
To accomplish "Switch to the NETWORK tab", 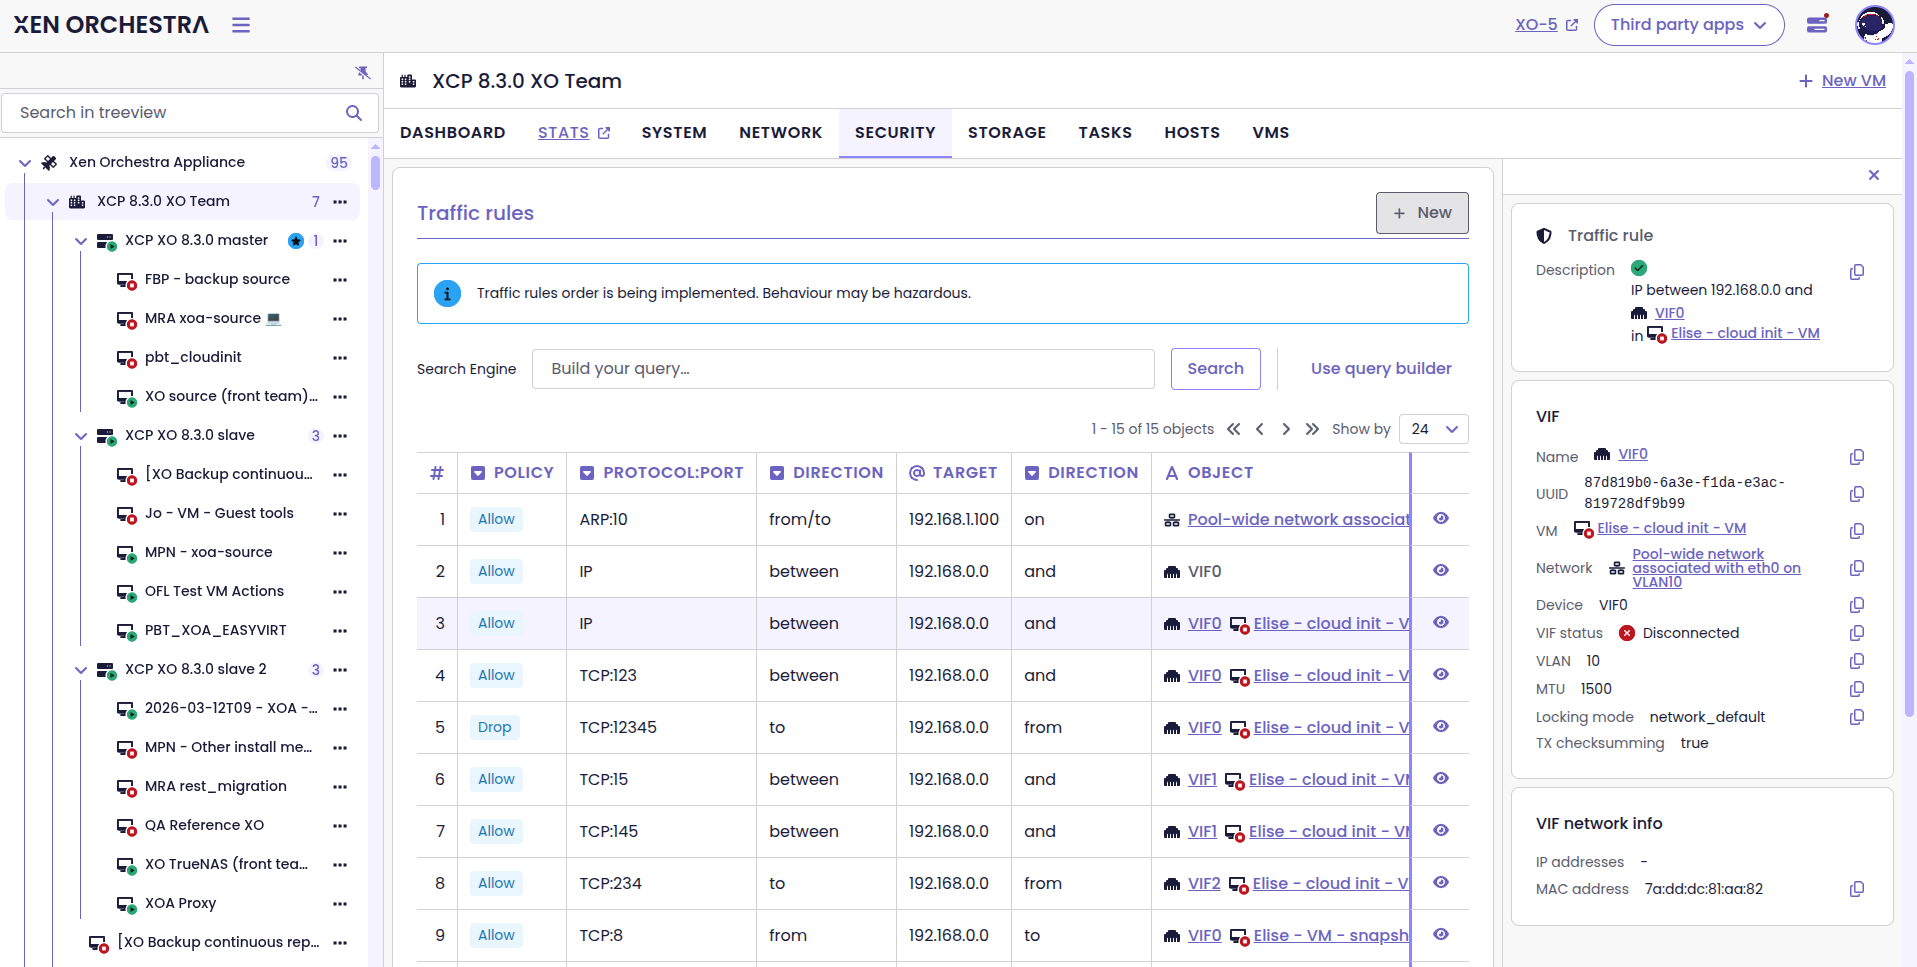I will pyautogui.click(x=780, y=133).
